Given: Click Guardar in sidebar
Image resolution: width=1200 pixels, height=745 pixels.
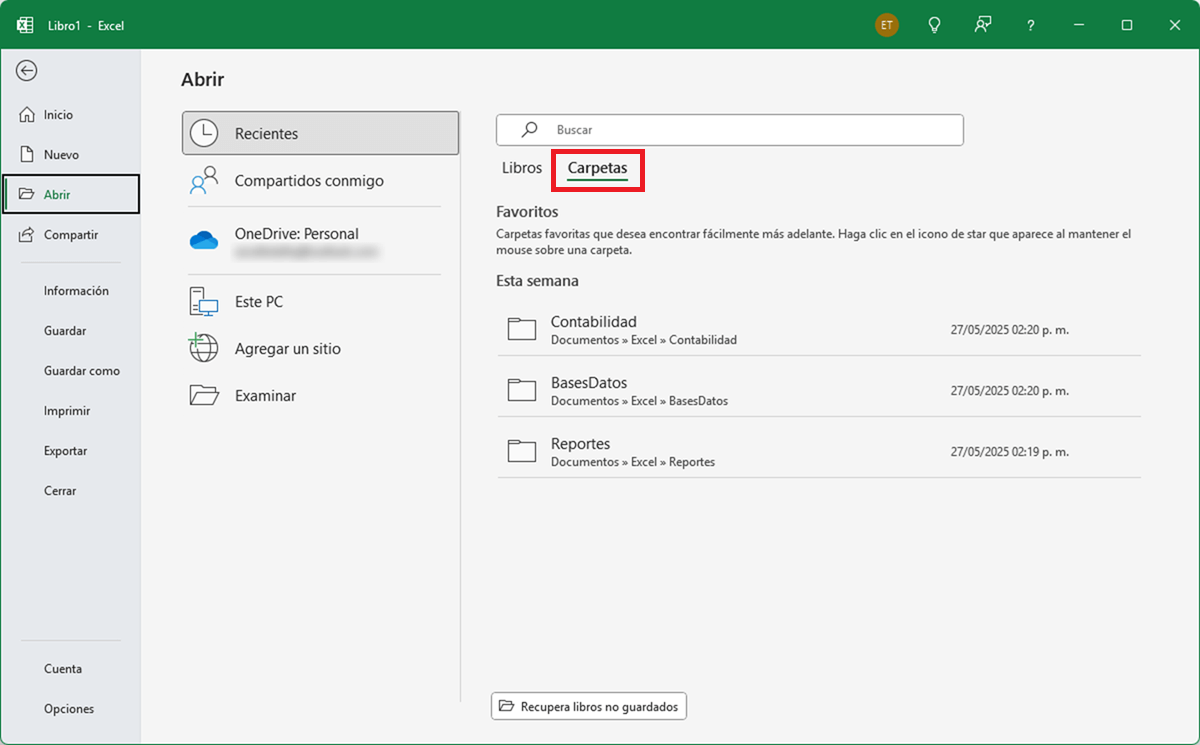Looking at the screenshot, I should click(x=65, y=331).
